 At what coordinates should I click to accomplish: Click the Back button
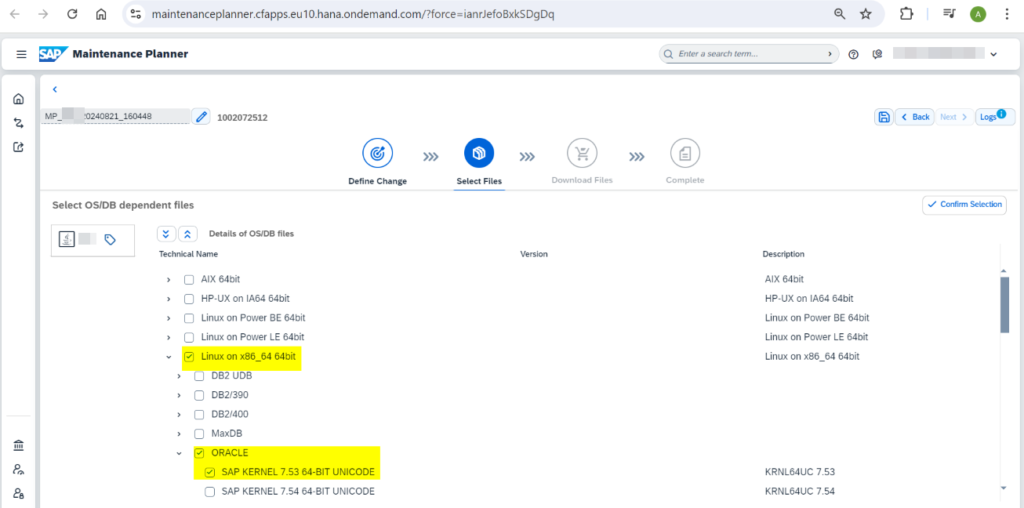coord(914,117)
